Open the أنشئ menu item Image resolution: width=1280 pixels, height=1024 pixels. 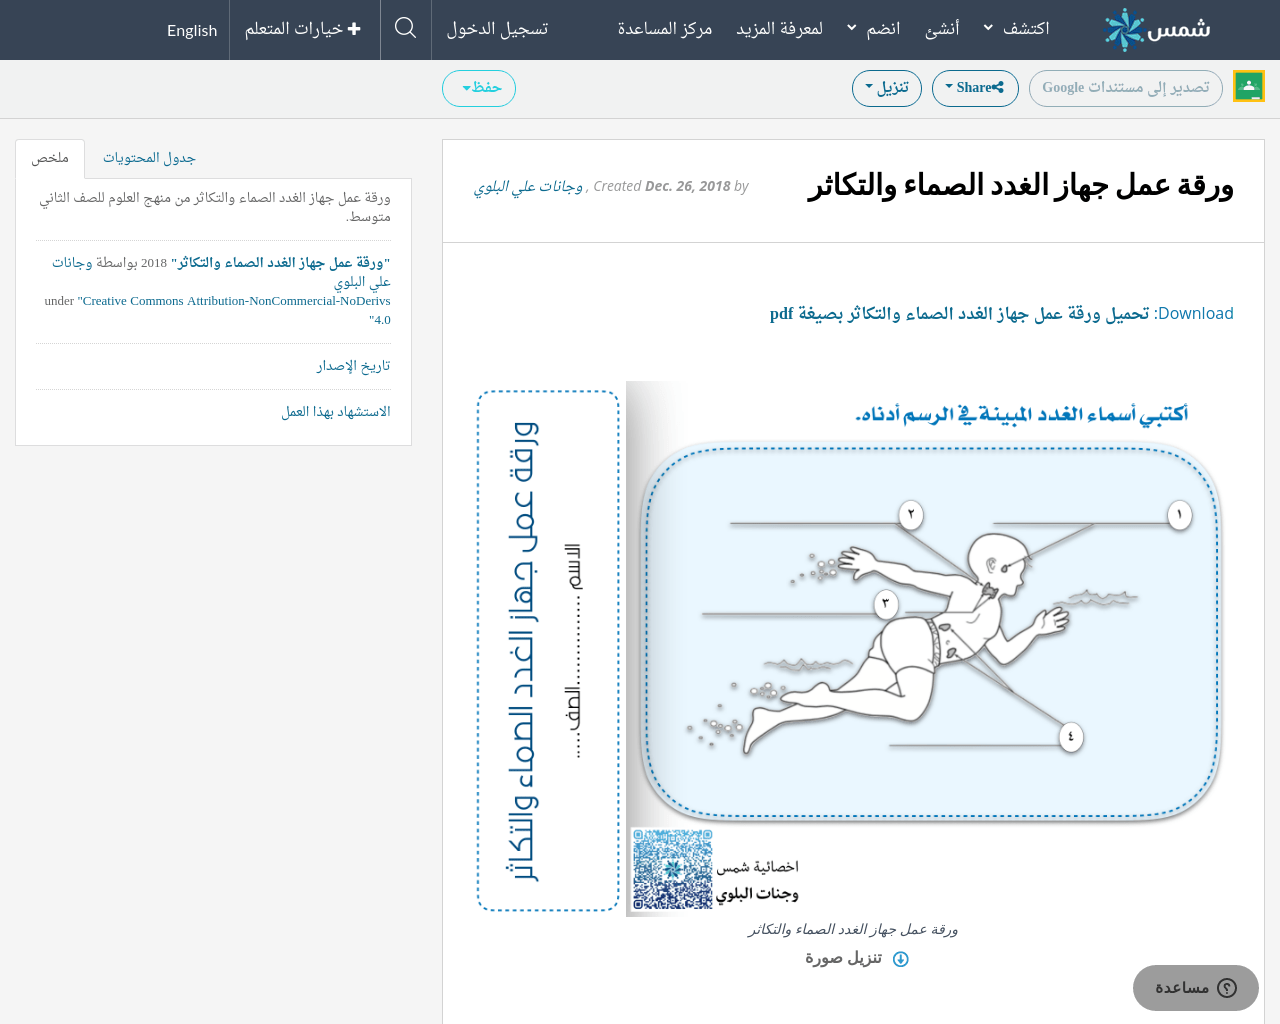942,28
